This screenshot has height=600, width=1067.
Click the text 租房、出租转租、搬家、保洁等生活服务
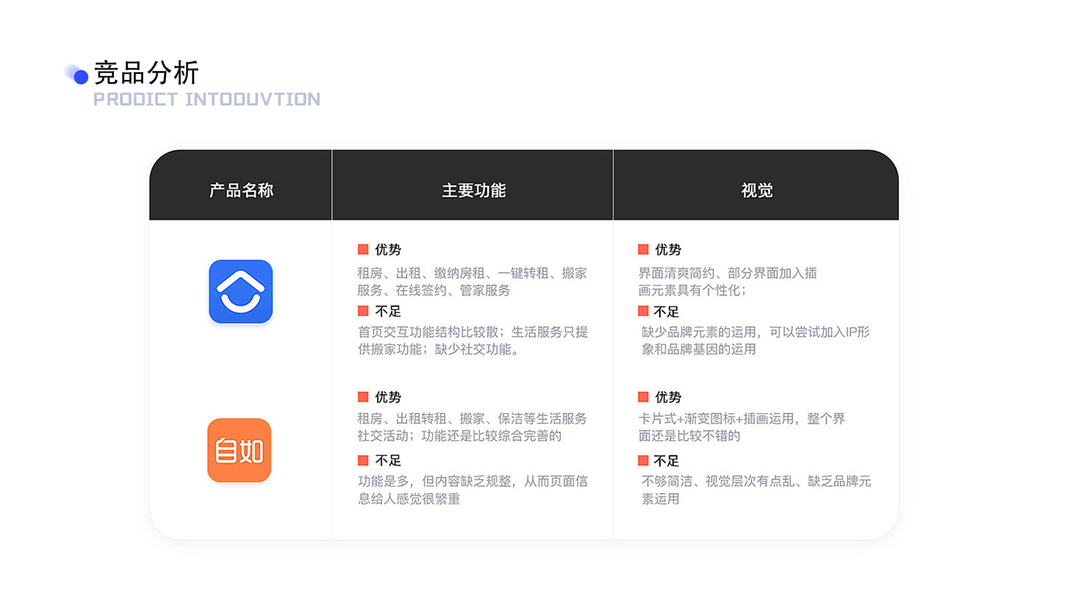tap(472, 418)
